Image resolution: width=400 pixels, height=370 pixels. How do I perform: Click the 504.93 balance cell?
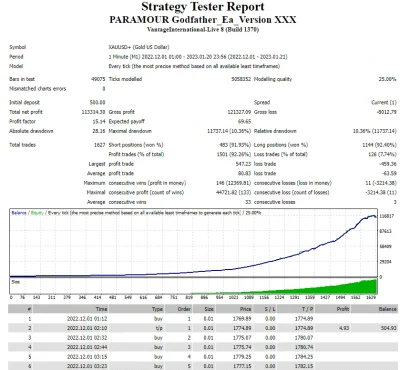388,328
